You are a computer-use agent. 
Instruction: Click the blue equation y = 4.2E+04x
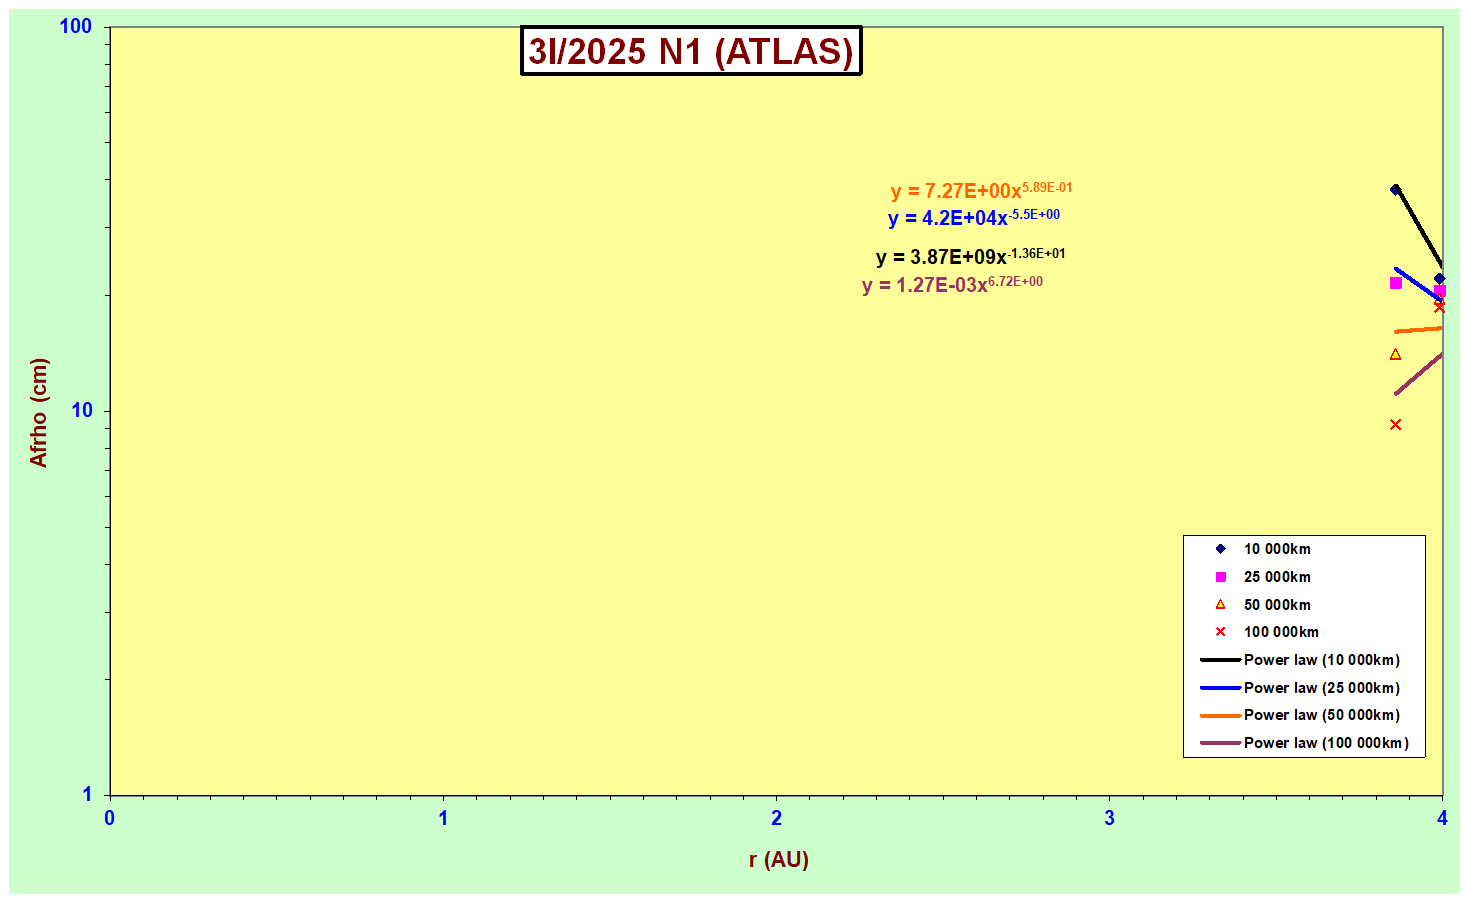[974, 217]
